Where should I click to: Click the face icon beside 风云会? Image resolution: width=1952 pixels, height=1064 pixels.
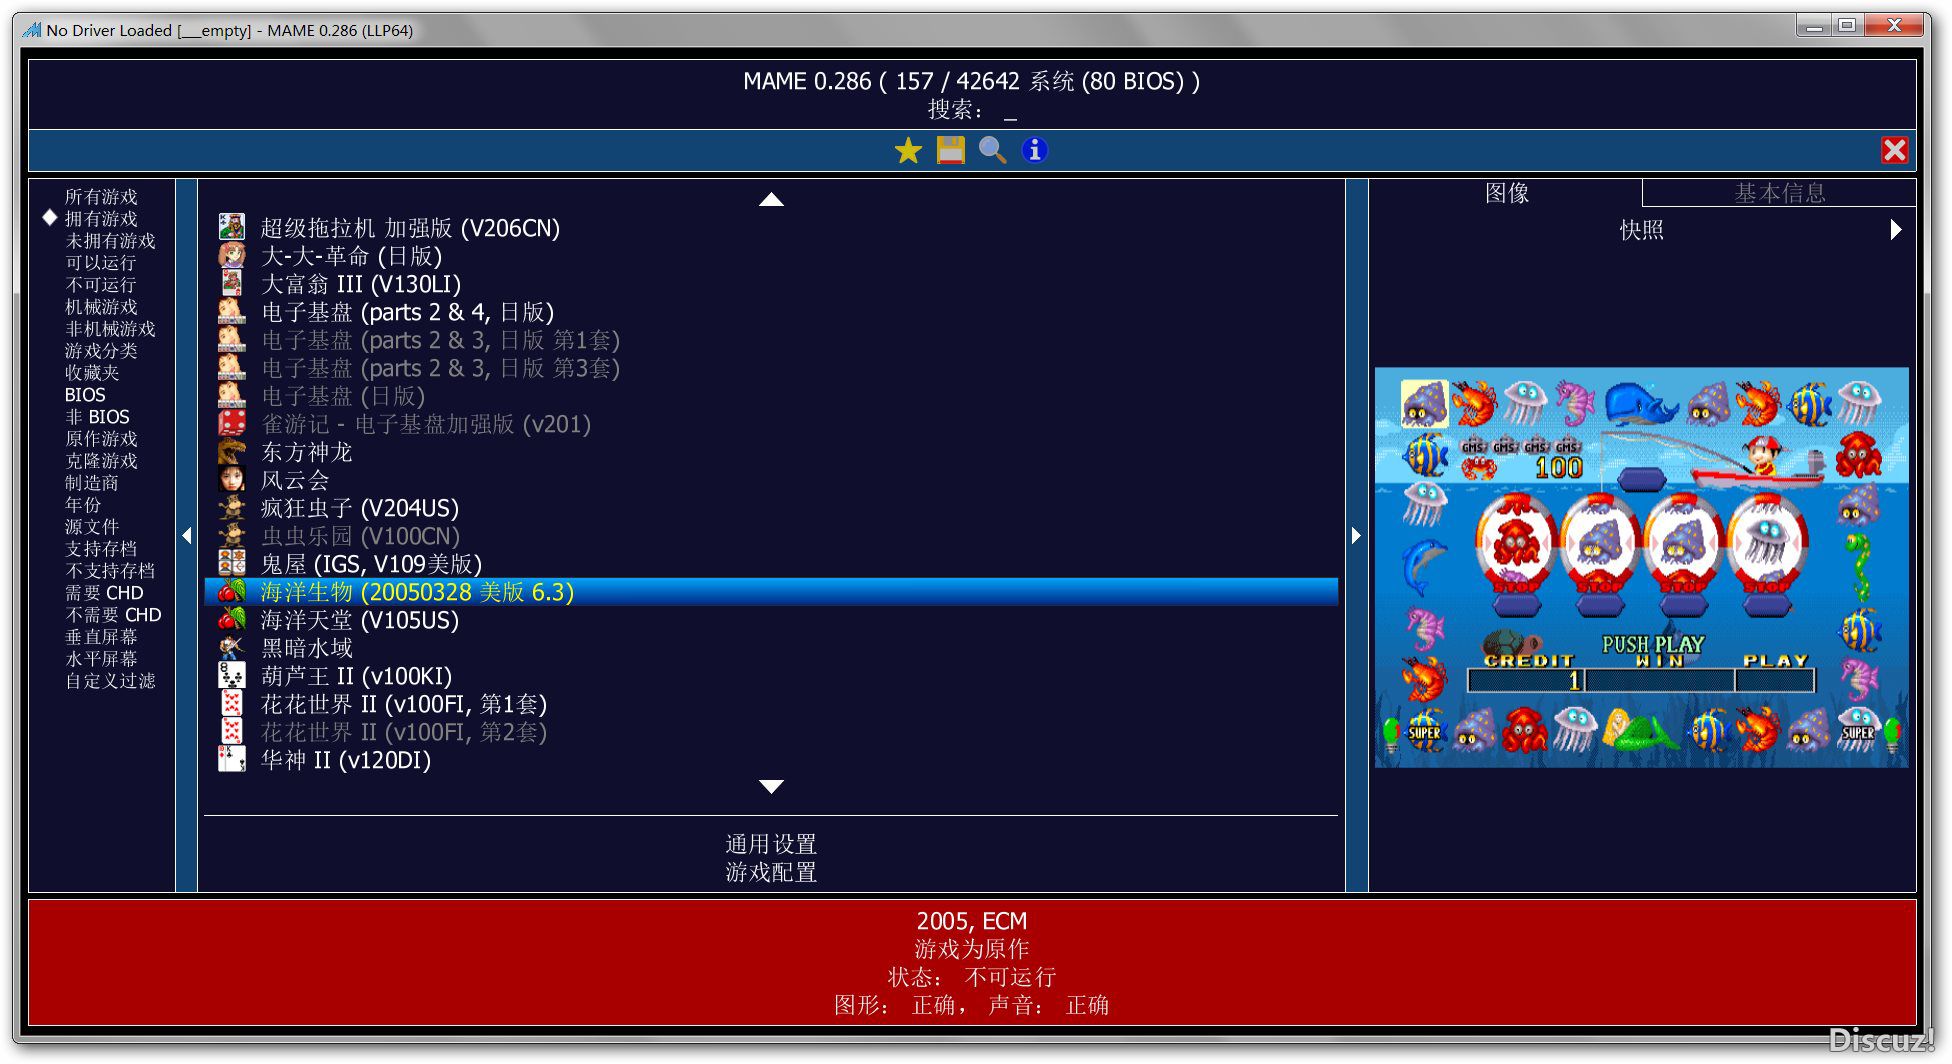[232, 480]
